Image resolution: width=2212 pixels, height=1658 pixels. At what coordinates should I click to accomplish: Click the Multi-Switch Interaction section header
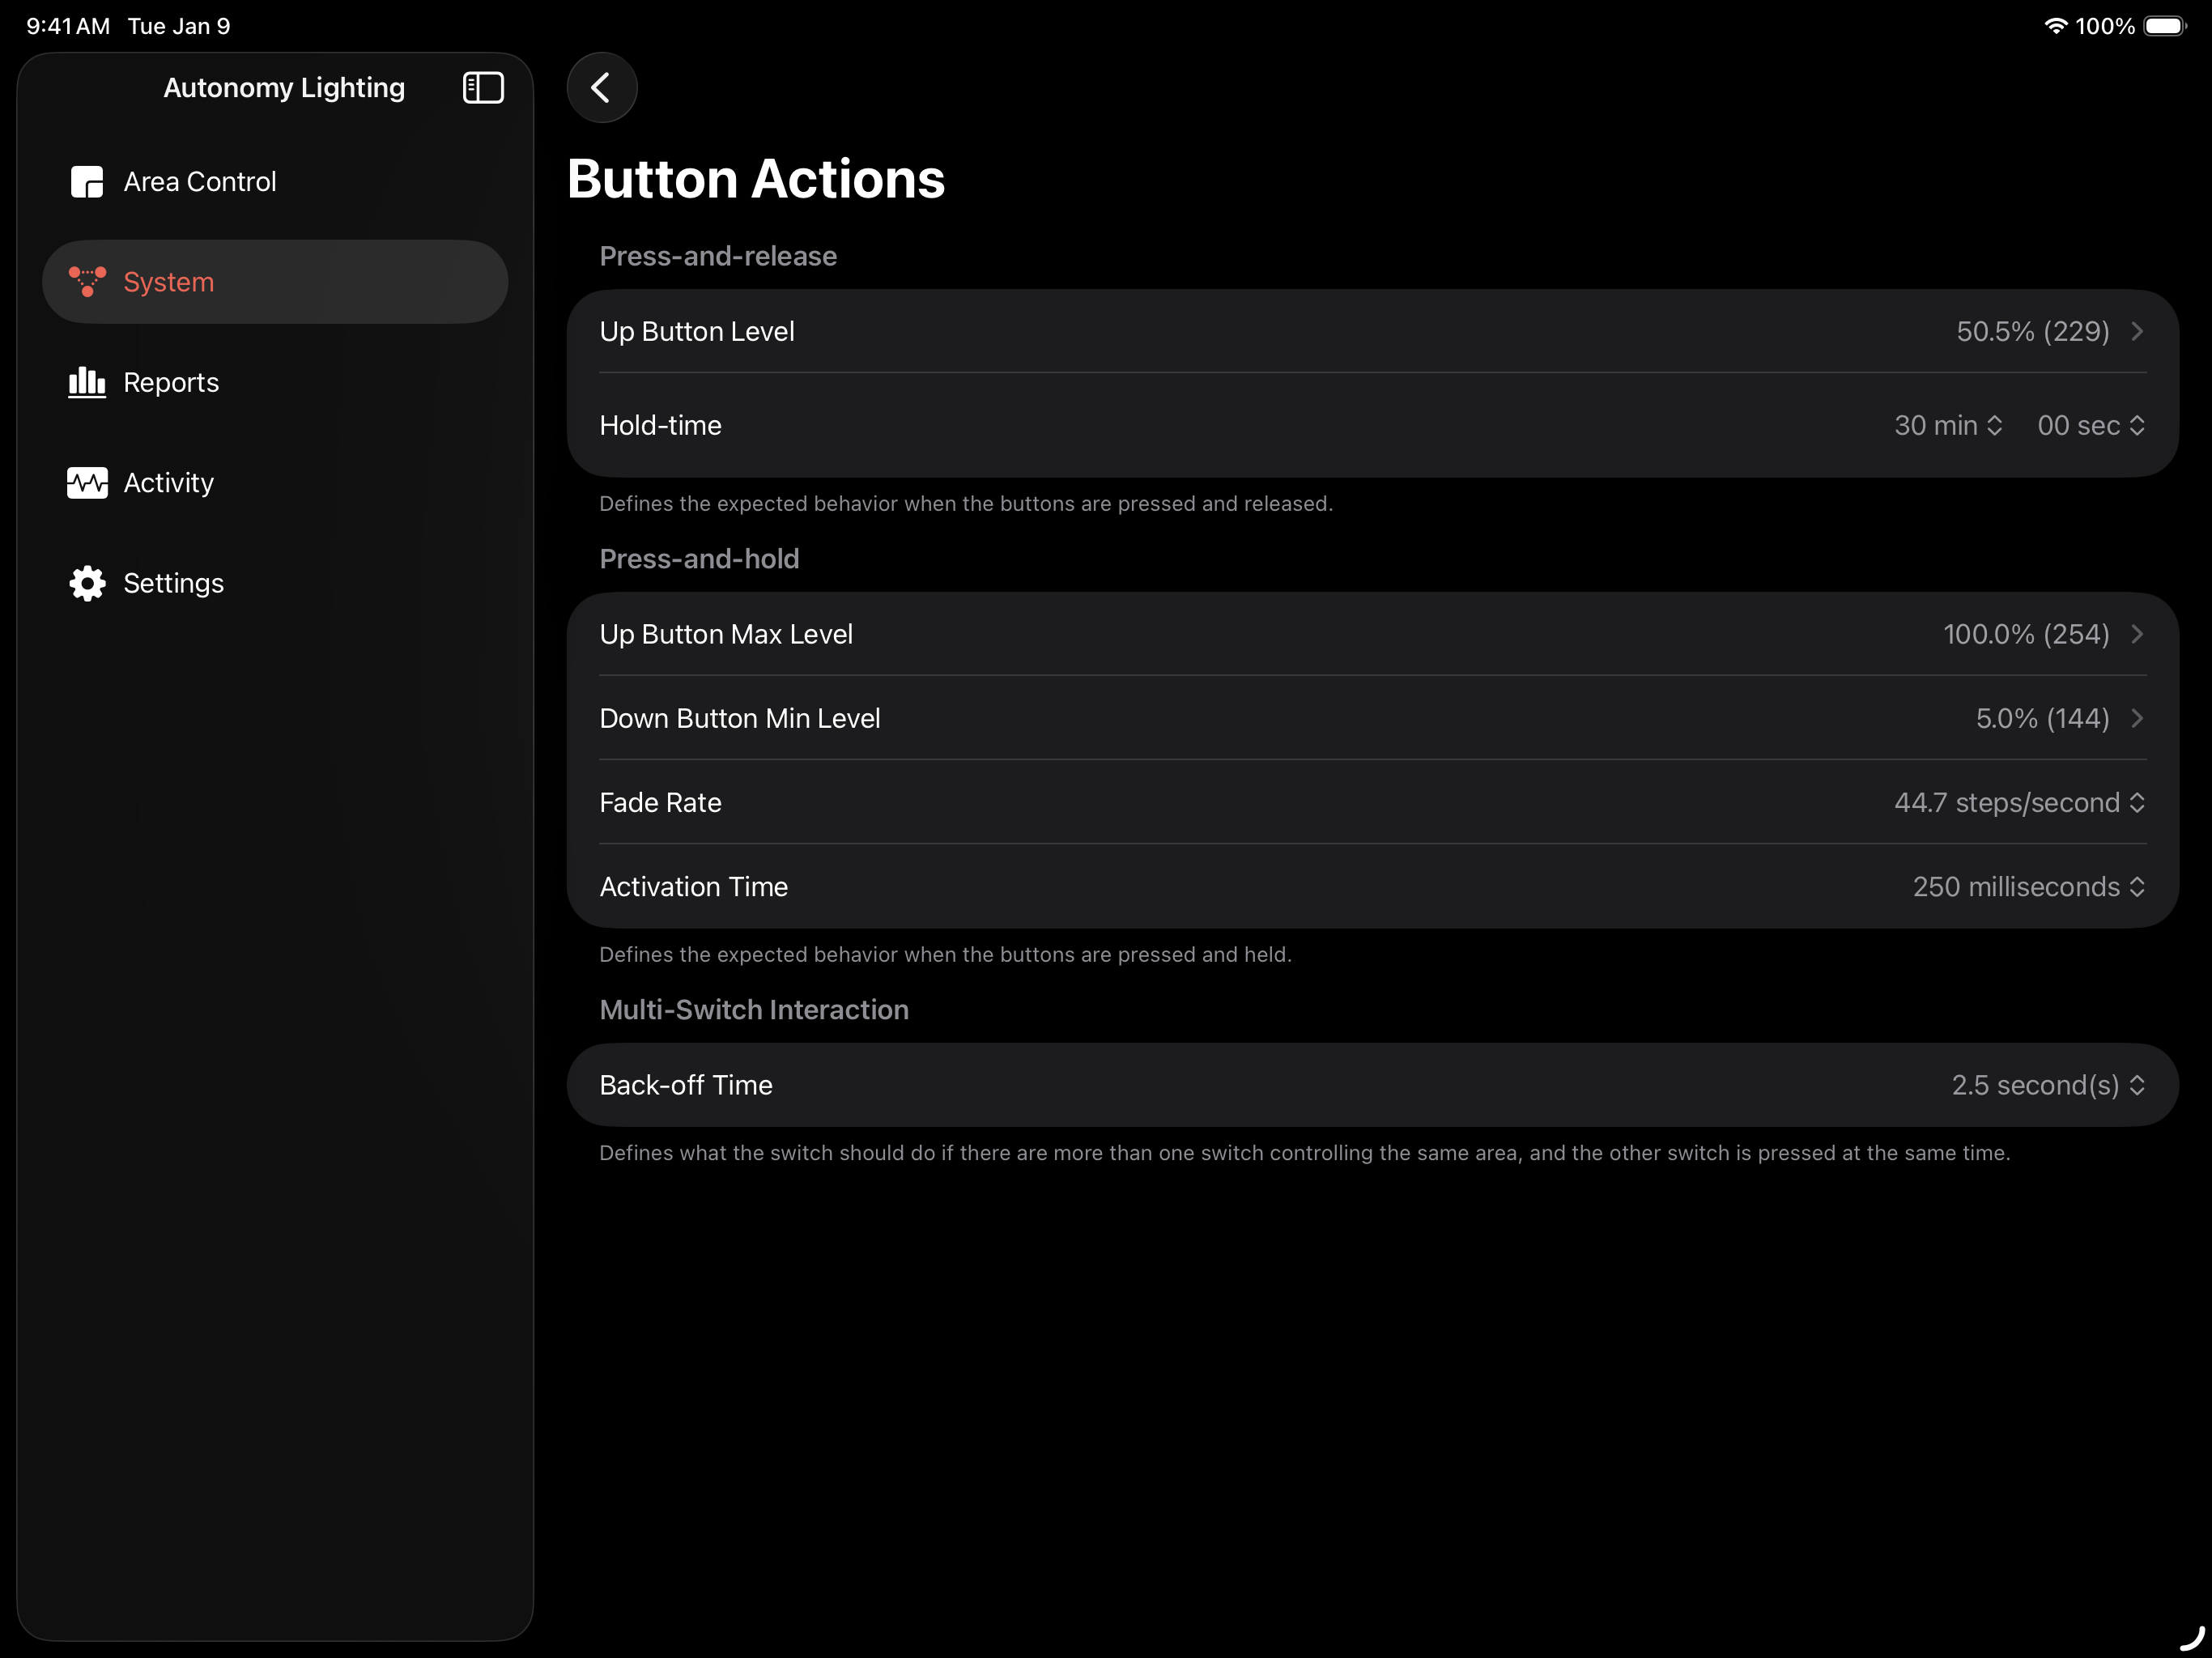point(754,1010)
